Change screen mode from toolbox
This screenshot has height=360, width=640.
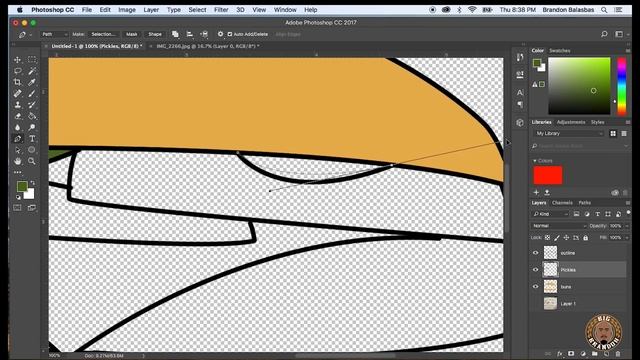(32, 208)
